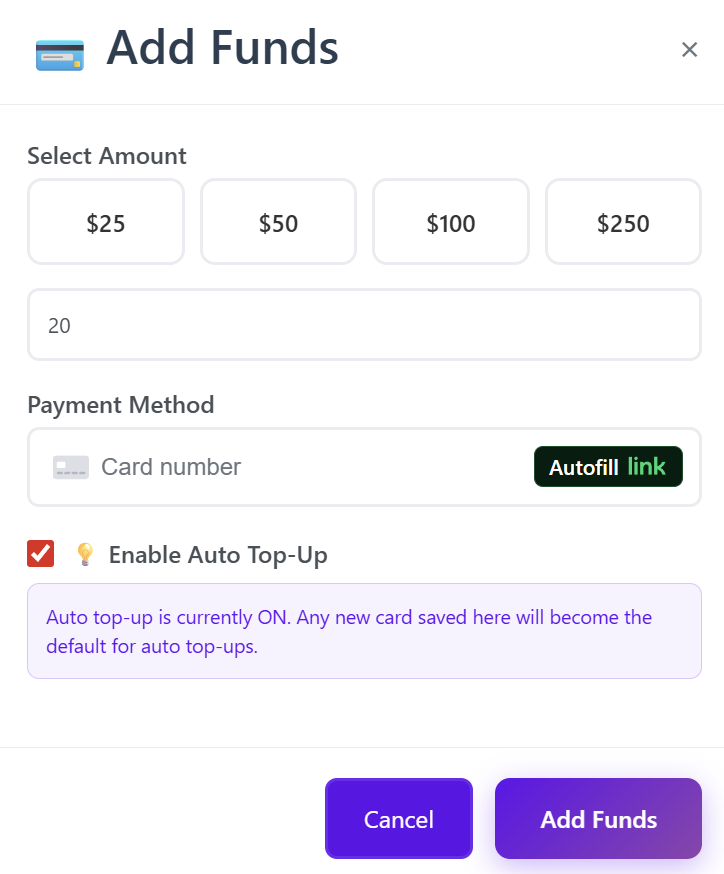Click the lightbulb icon near Auto Top-Up
The width and height of the screenshot is (724, 874).
(85, 554)
